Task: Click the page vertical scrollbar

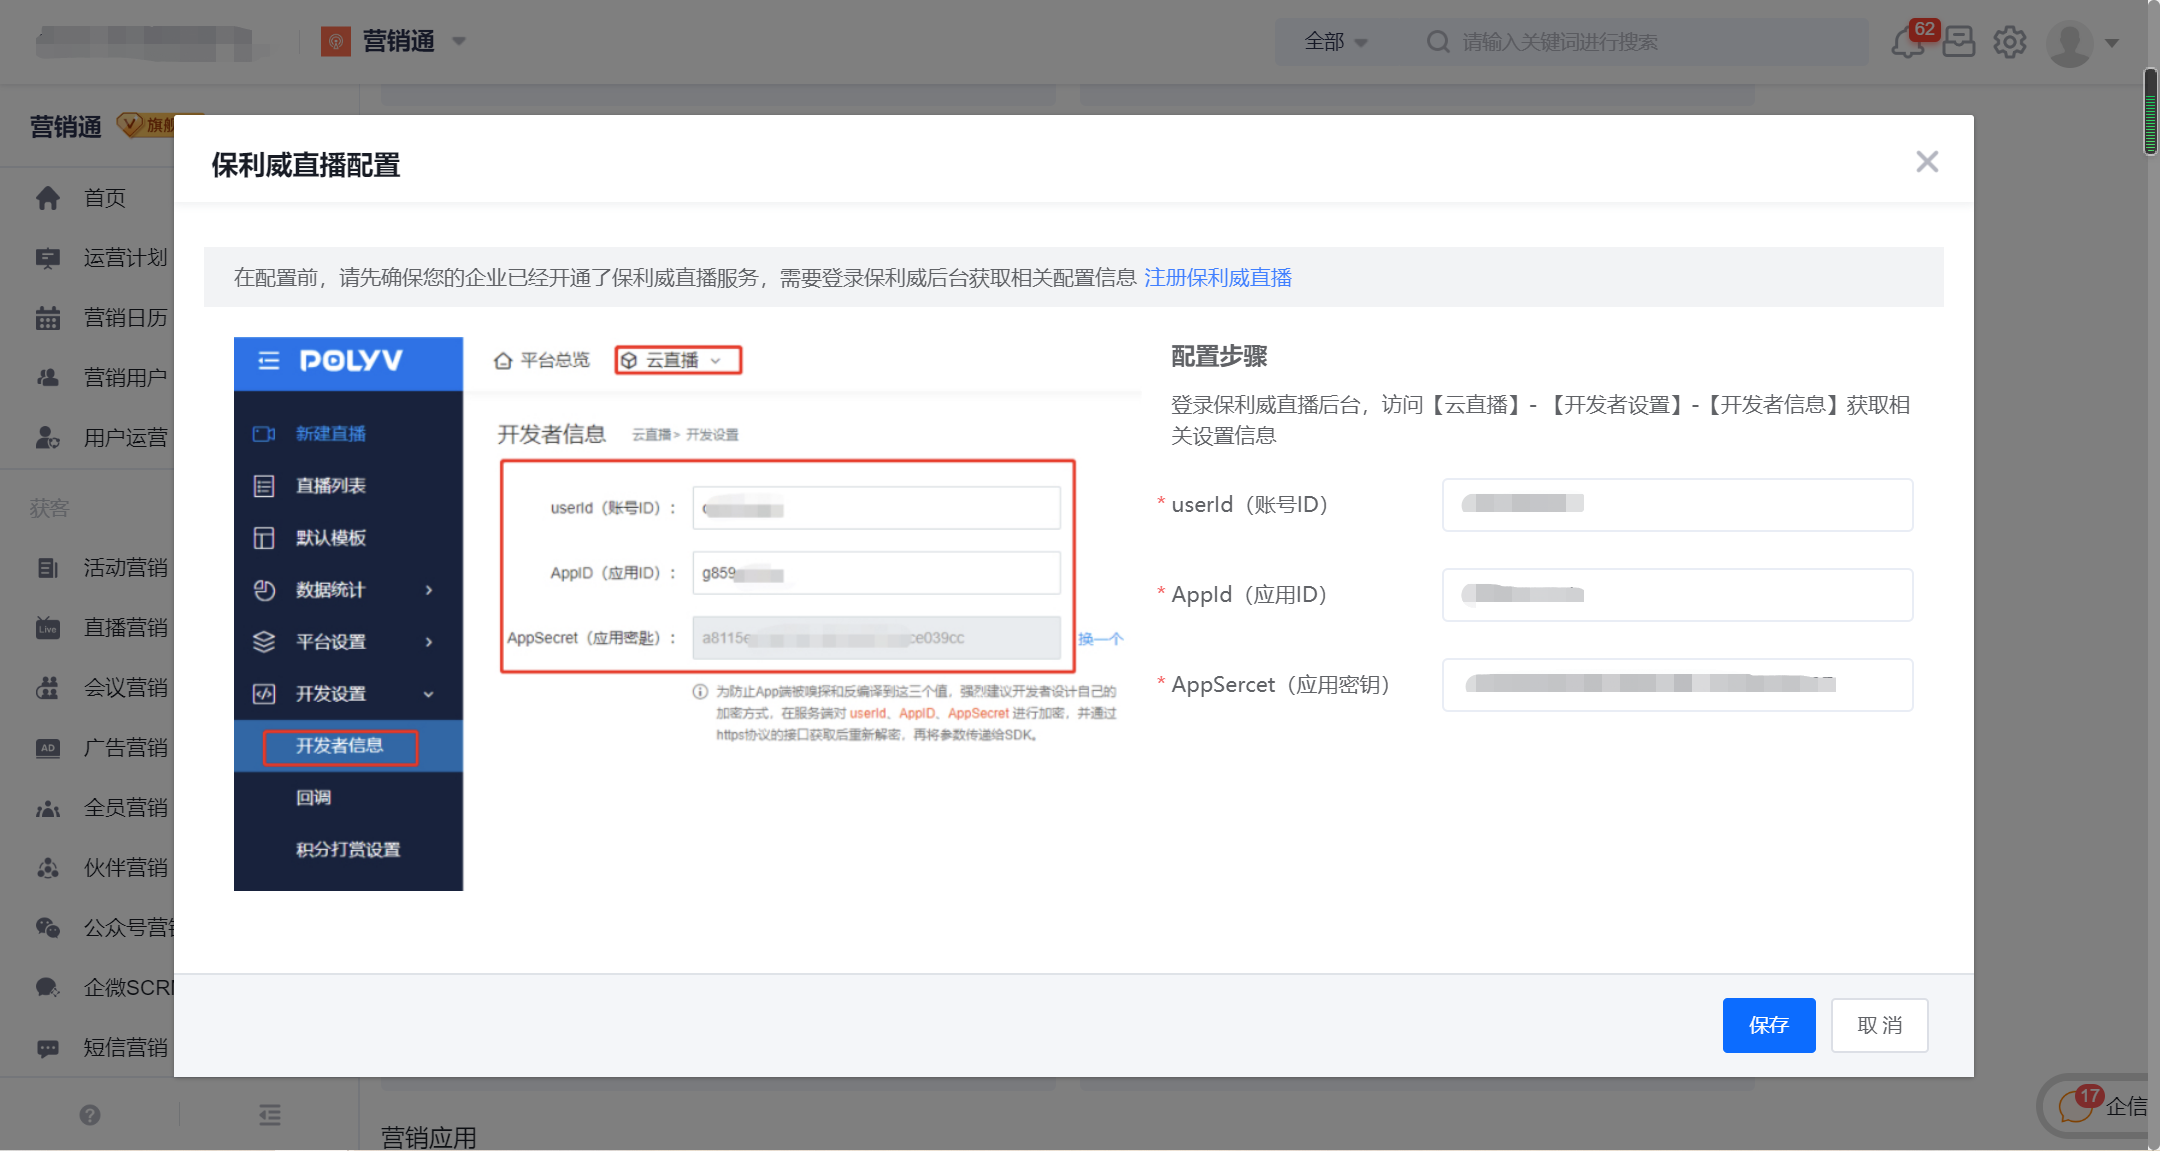Action: [x=2151, y=110]
